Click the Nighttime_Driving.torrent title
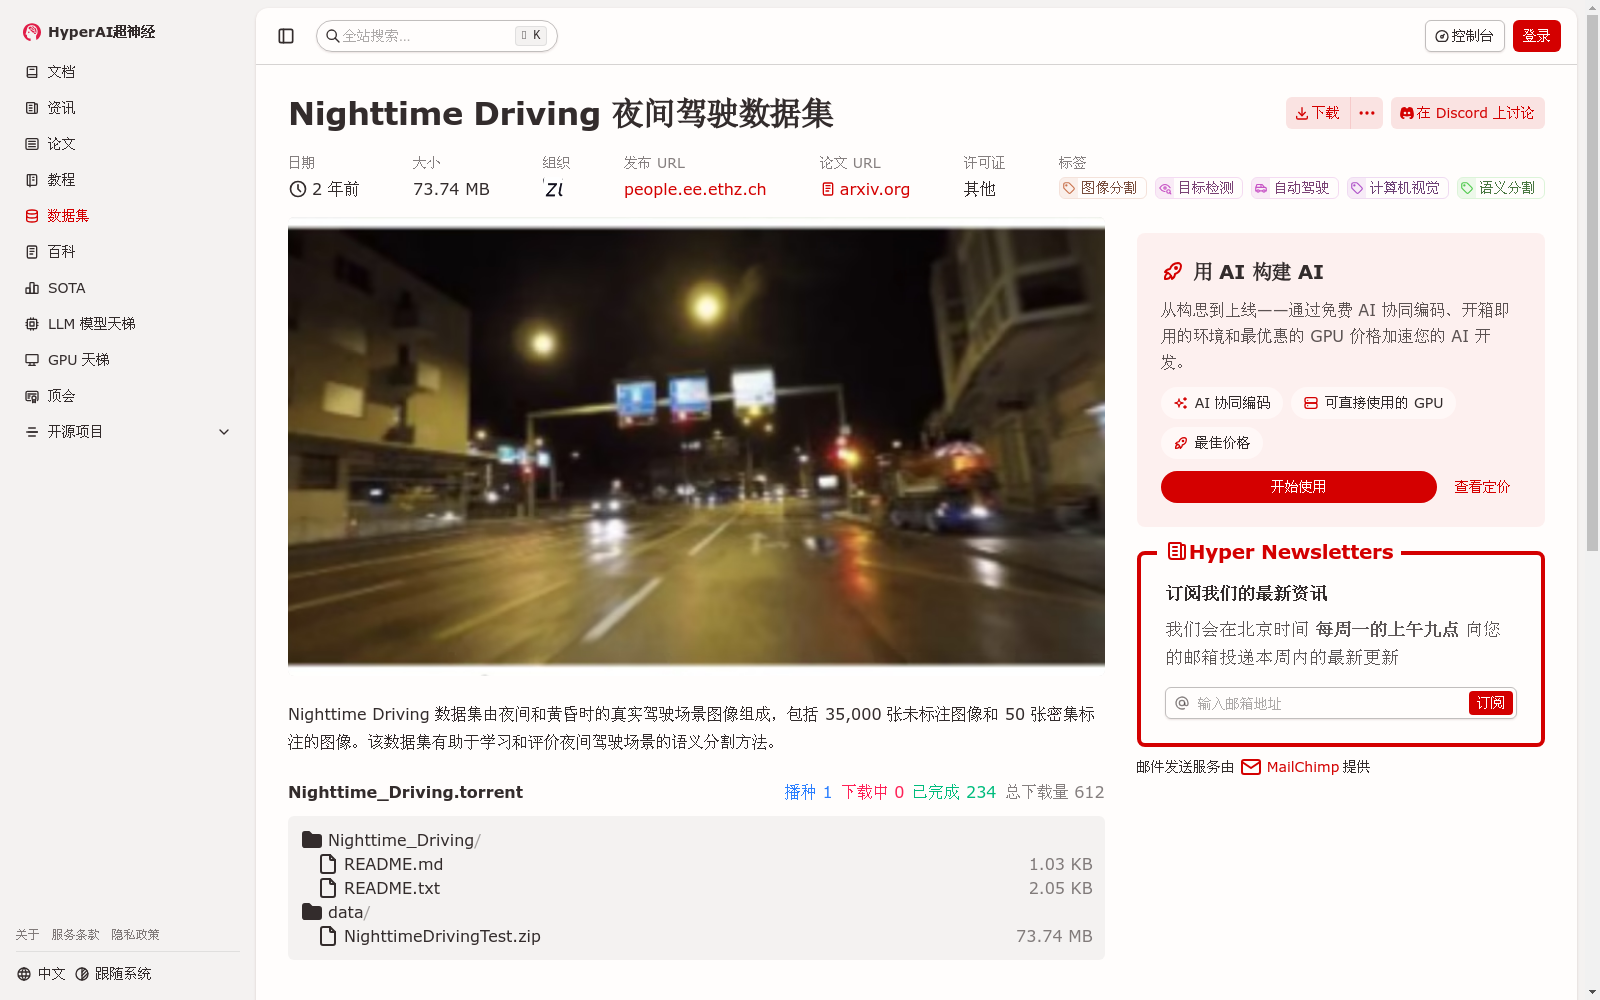 click(x=405, y=792)
